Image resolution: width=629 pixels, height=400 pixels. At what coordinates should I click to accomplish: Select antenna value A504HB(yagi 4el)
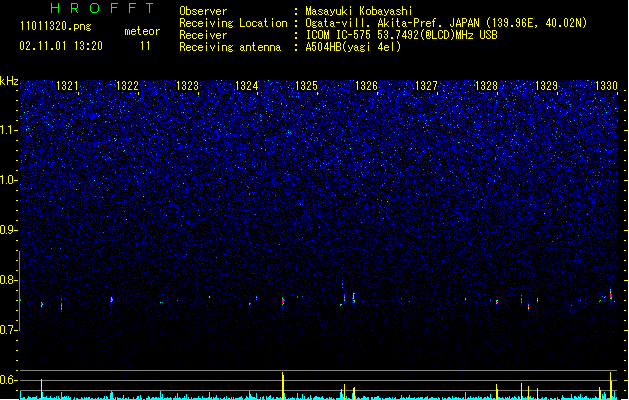tap(353, 47)
